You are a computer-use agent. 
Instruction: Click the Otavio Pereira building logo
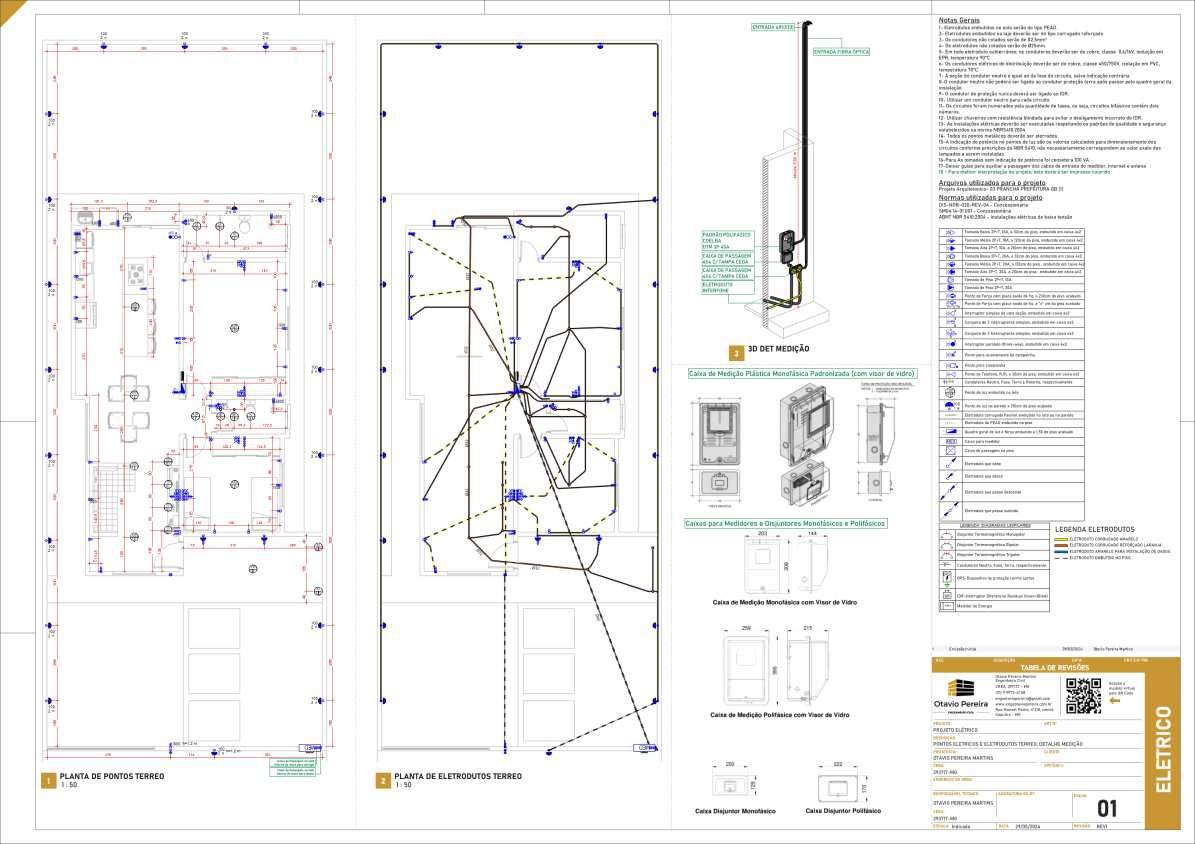pos(961,688)
